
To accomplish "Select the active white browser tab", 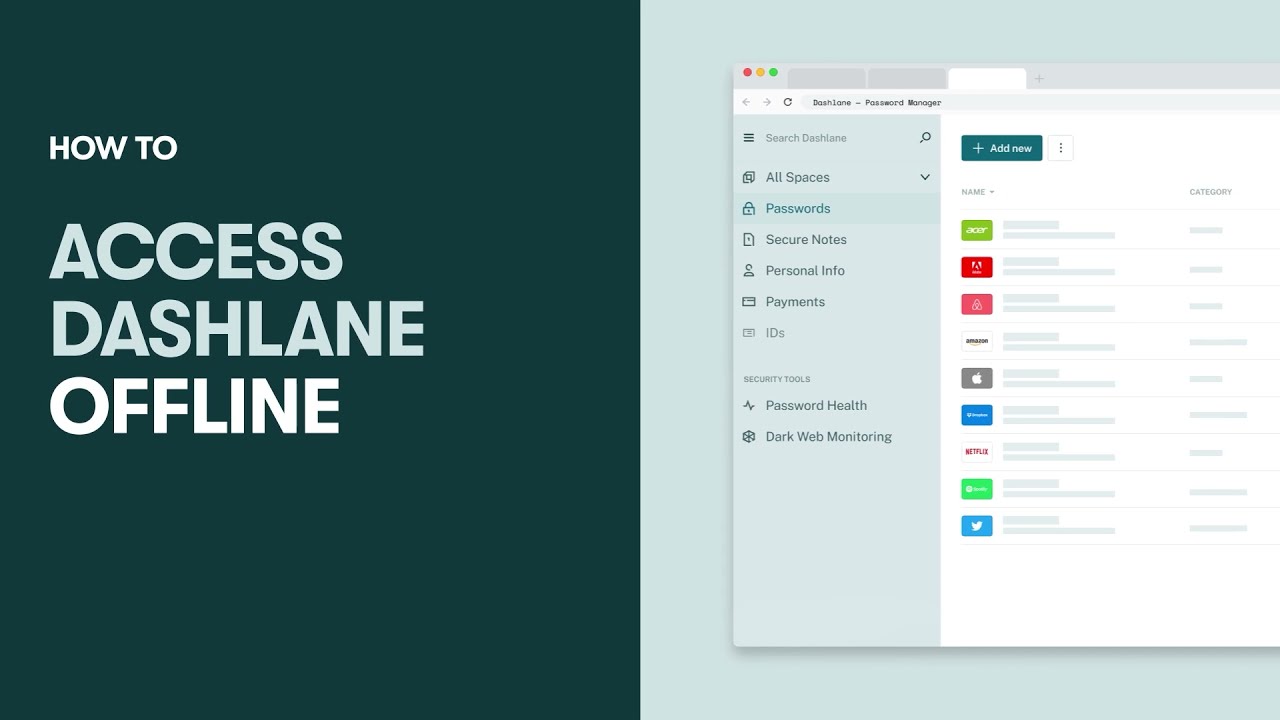I will coord(986,79).
